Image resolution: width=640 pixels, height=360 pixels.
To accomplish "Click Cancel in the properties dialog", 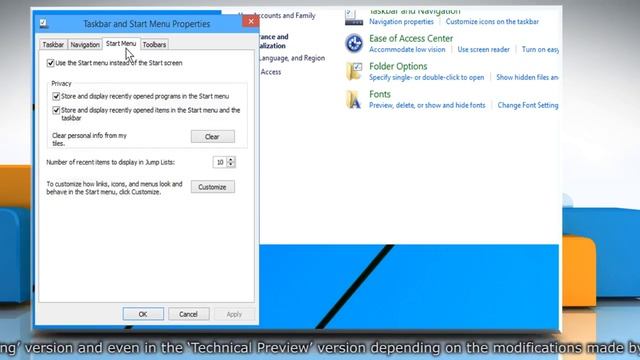I will 189,314.
